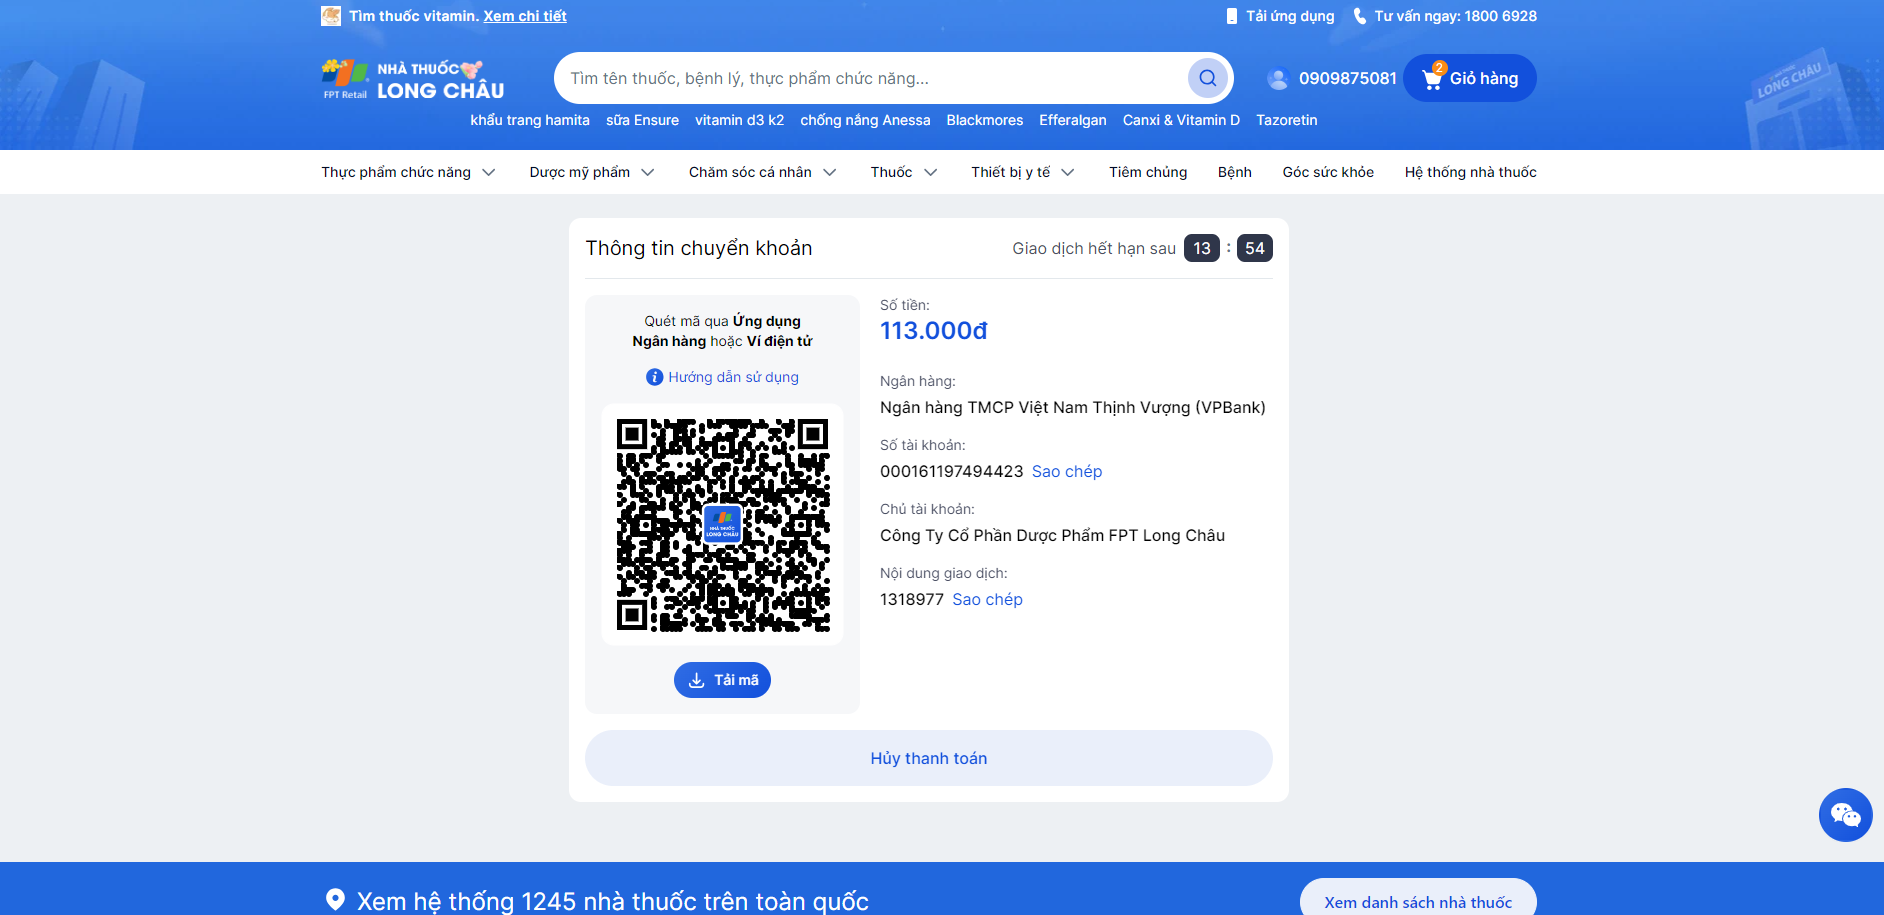Screen dimensions: 1884x915
Task: Open Tiêm chủng menu item
Action: click(1148, 172)
